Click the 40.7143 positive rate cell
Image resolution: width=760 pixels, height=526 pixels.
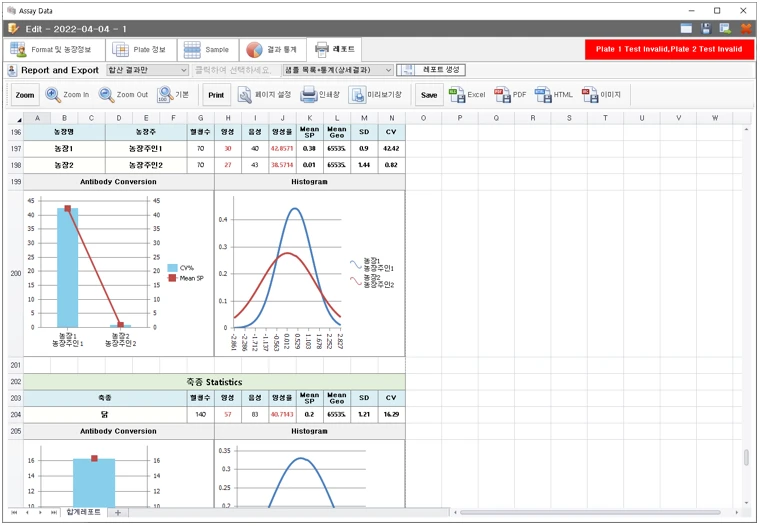[282, 414]
